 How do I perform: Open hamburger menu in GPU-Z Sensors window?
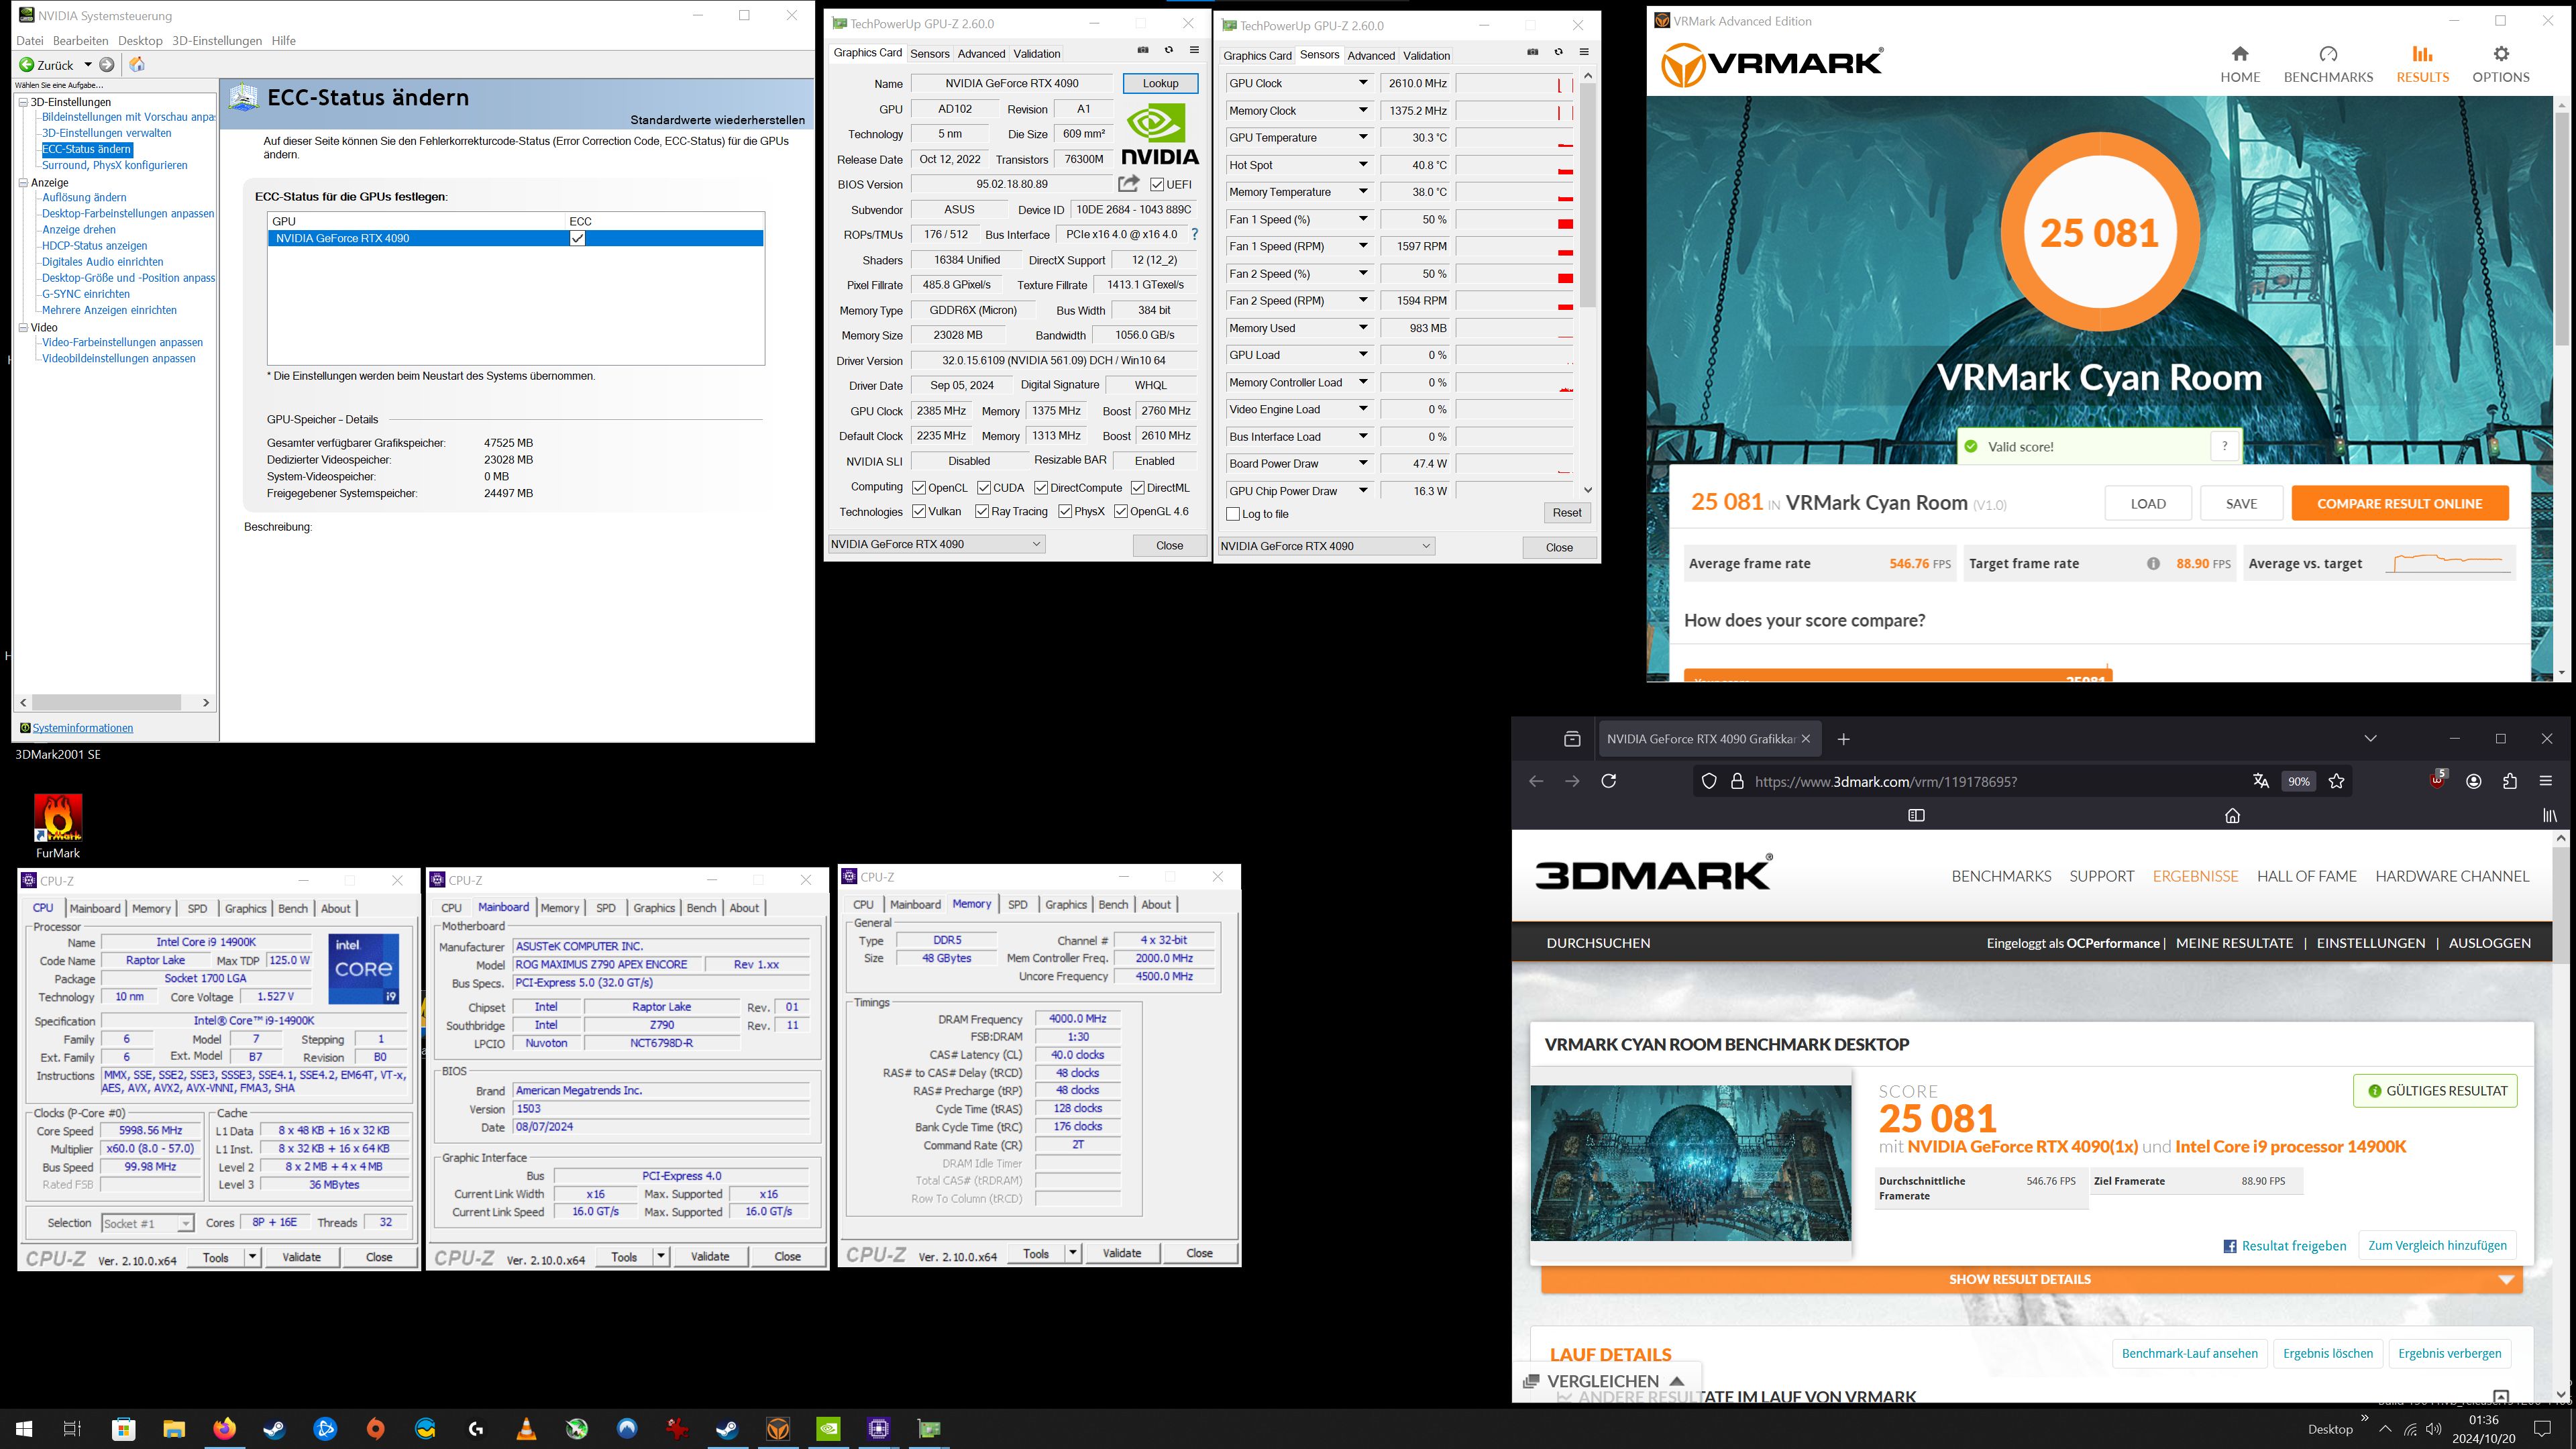(1584, 52)
